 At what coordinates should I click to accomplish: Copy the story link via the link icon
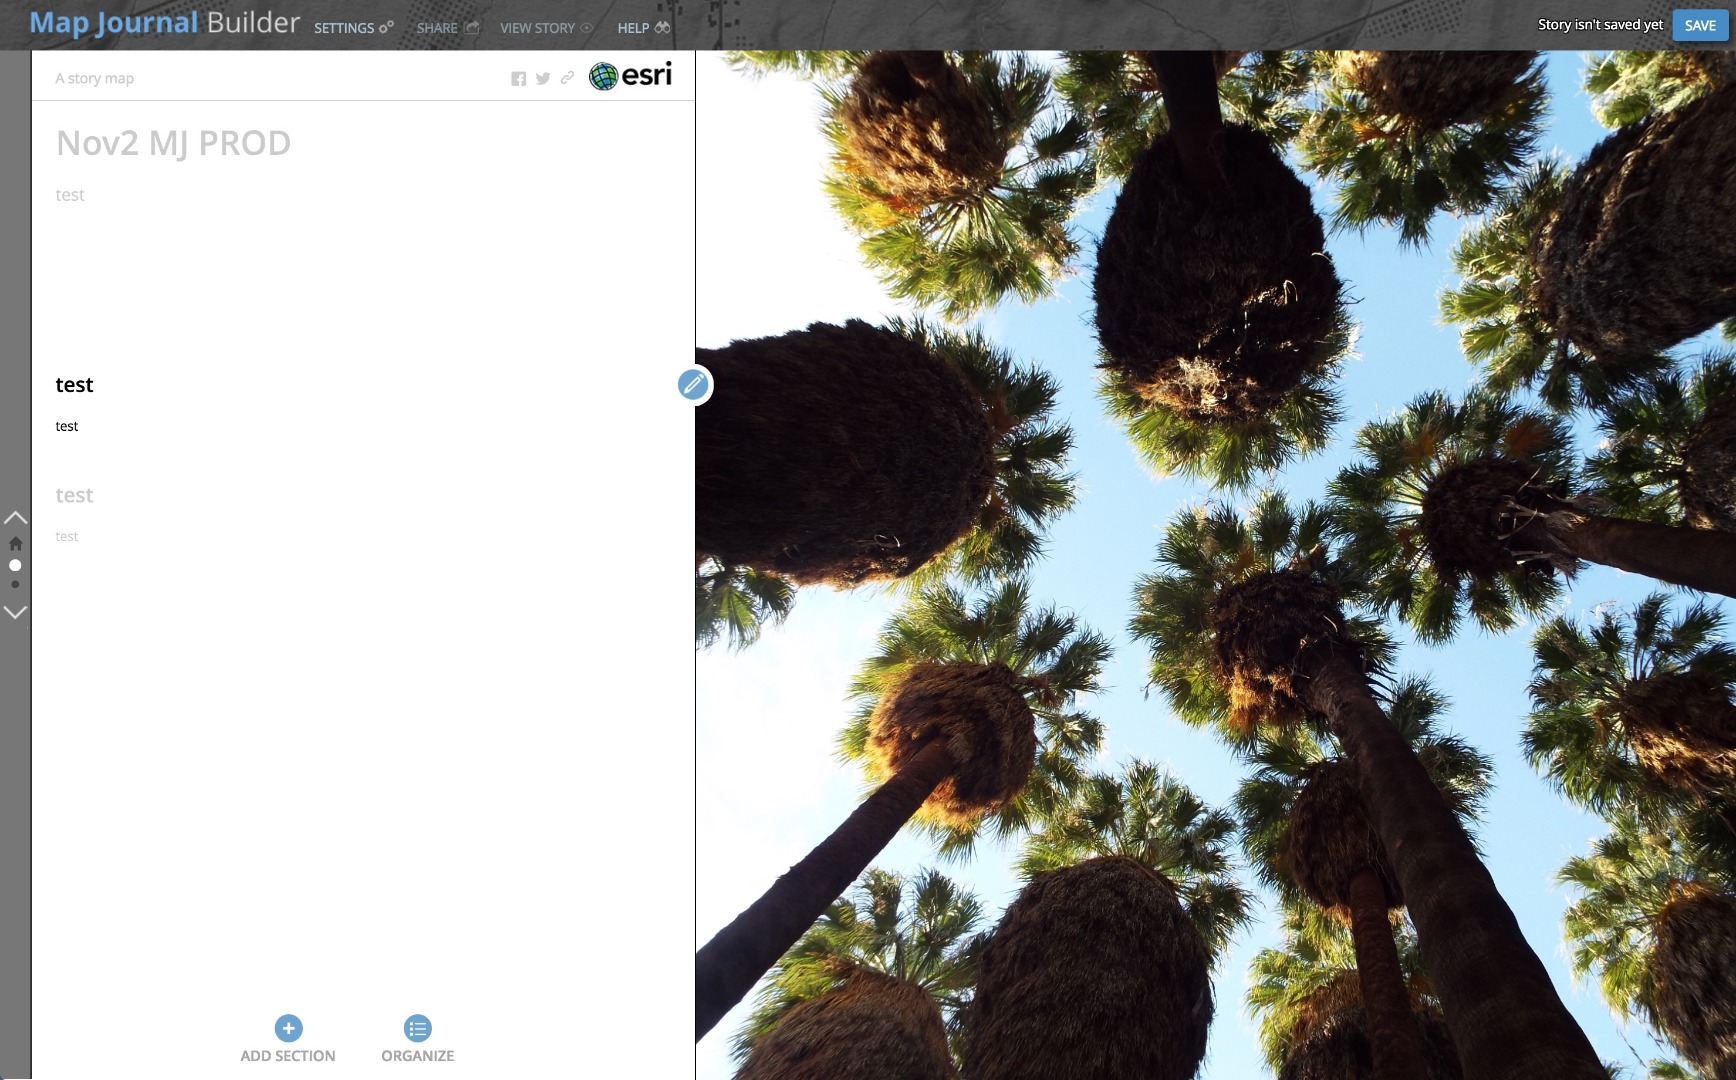[567, 78]
